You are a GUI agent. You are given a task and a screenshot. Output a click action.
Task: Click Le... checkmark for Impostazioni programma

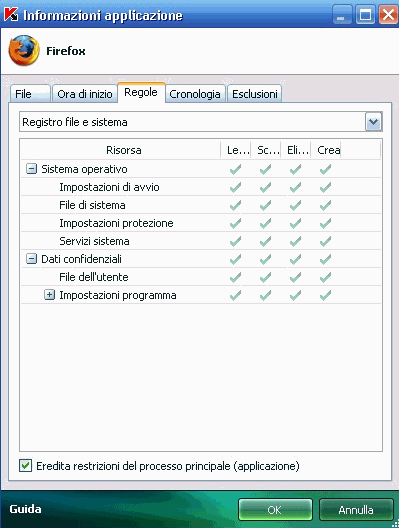click(x=235, y=295)
